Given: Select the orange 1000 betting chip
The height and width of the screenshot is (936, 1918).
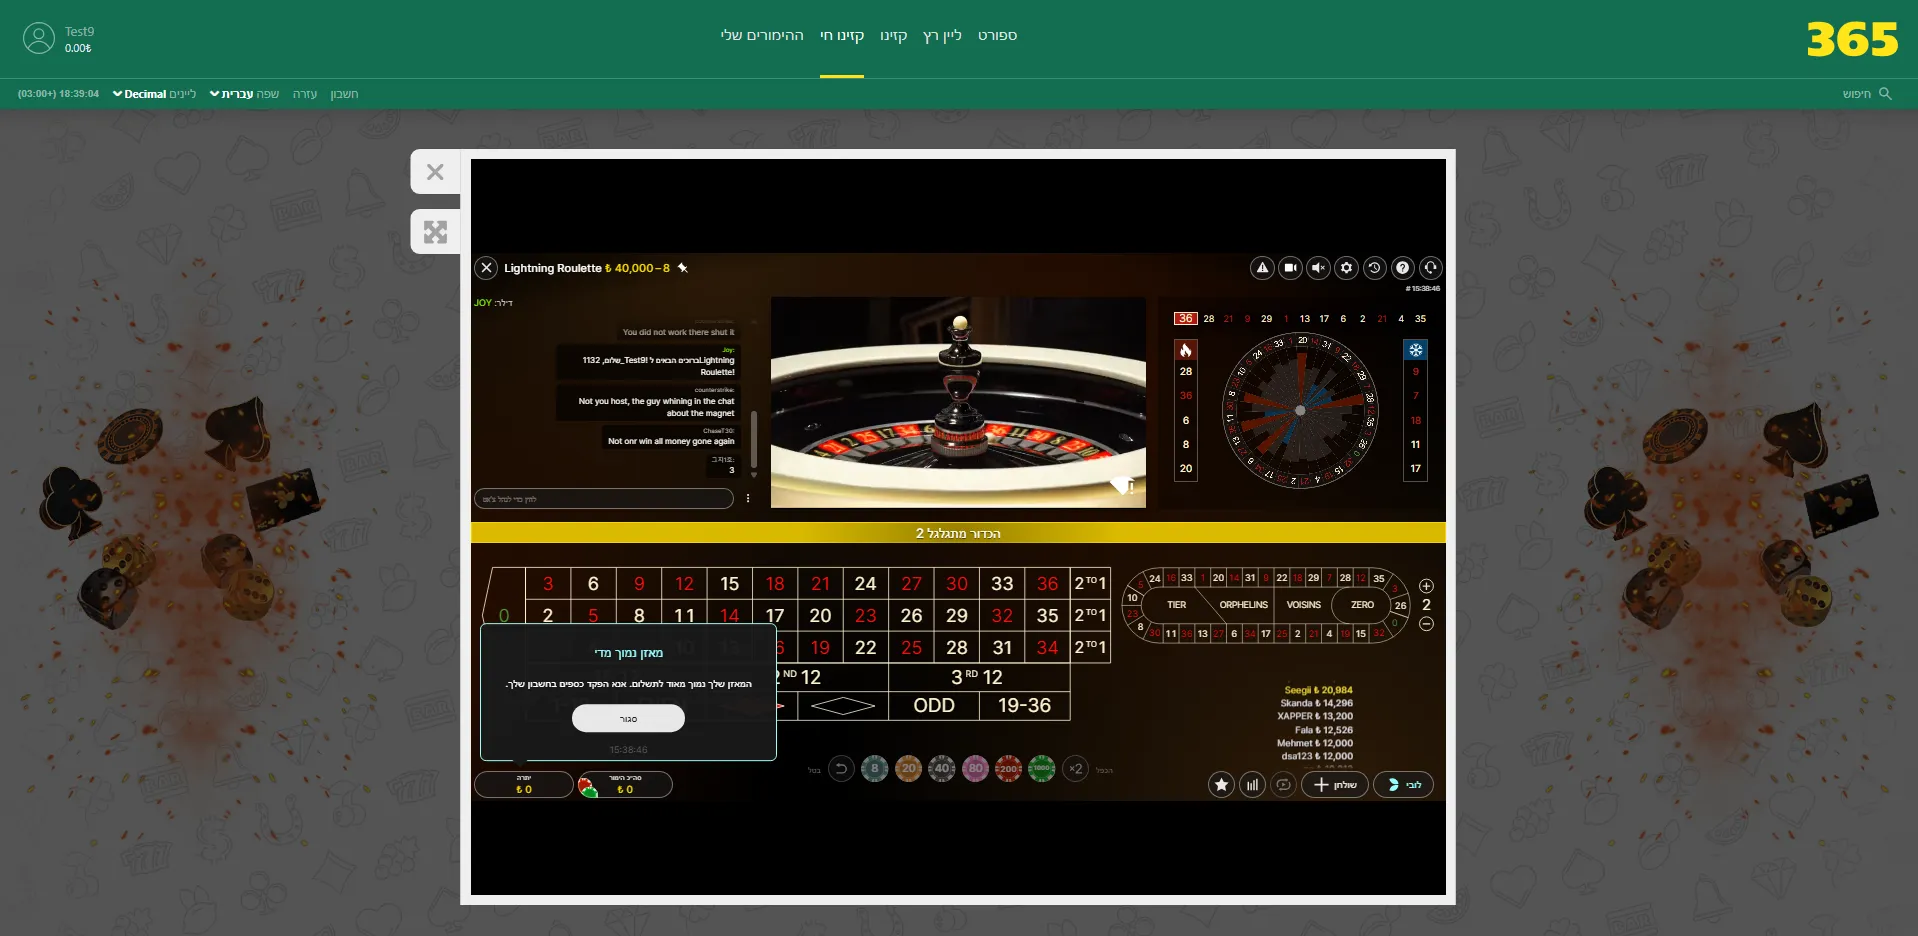Looking at the screenshot, I should [1042, 769].
